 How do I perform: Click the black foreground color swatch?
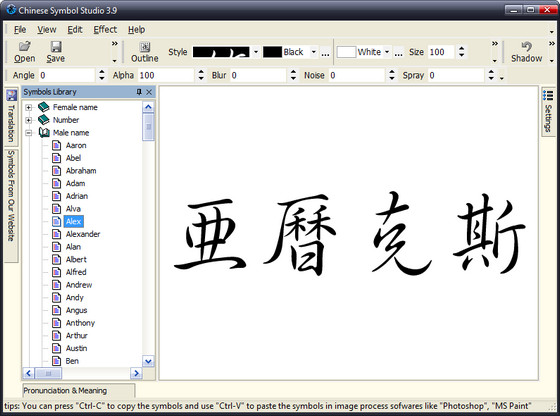[x=272, y=52]
